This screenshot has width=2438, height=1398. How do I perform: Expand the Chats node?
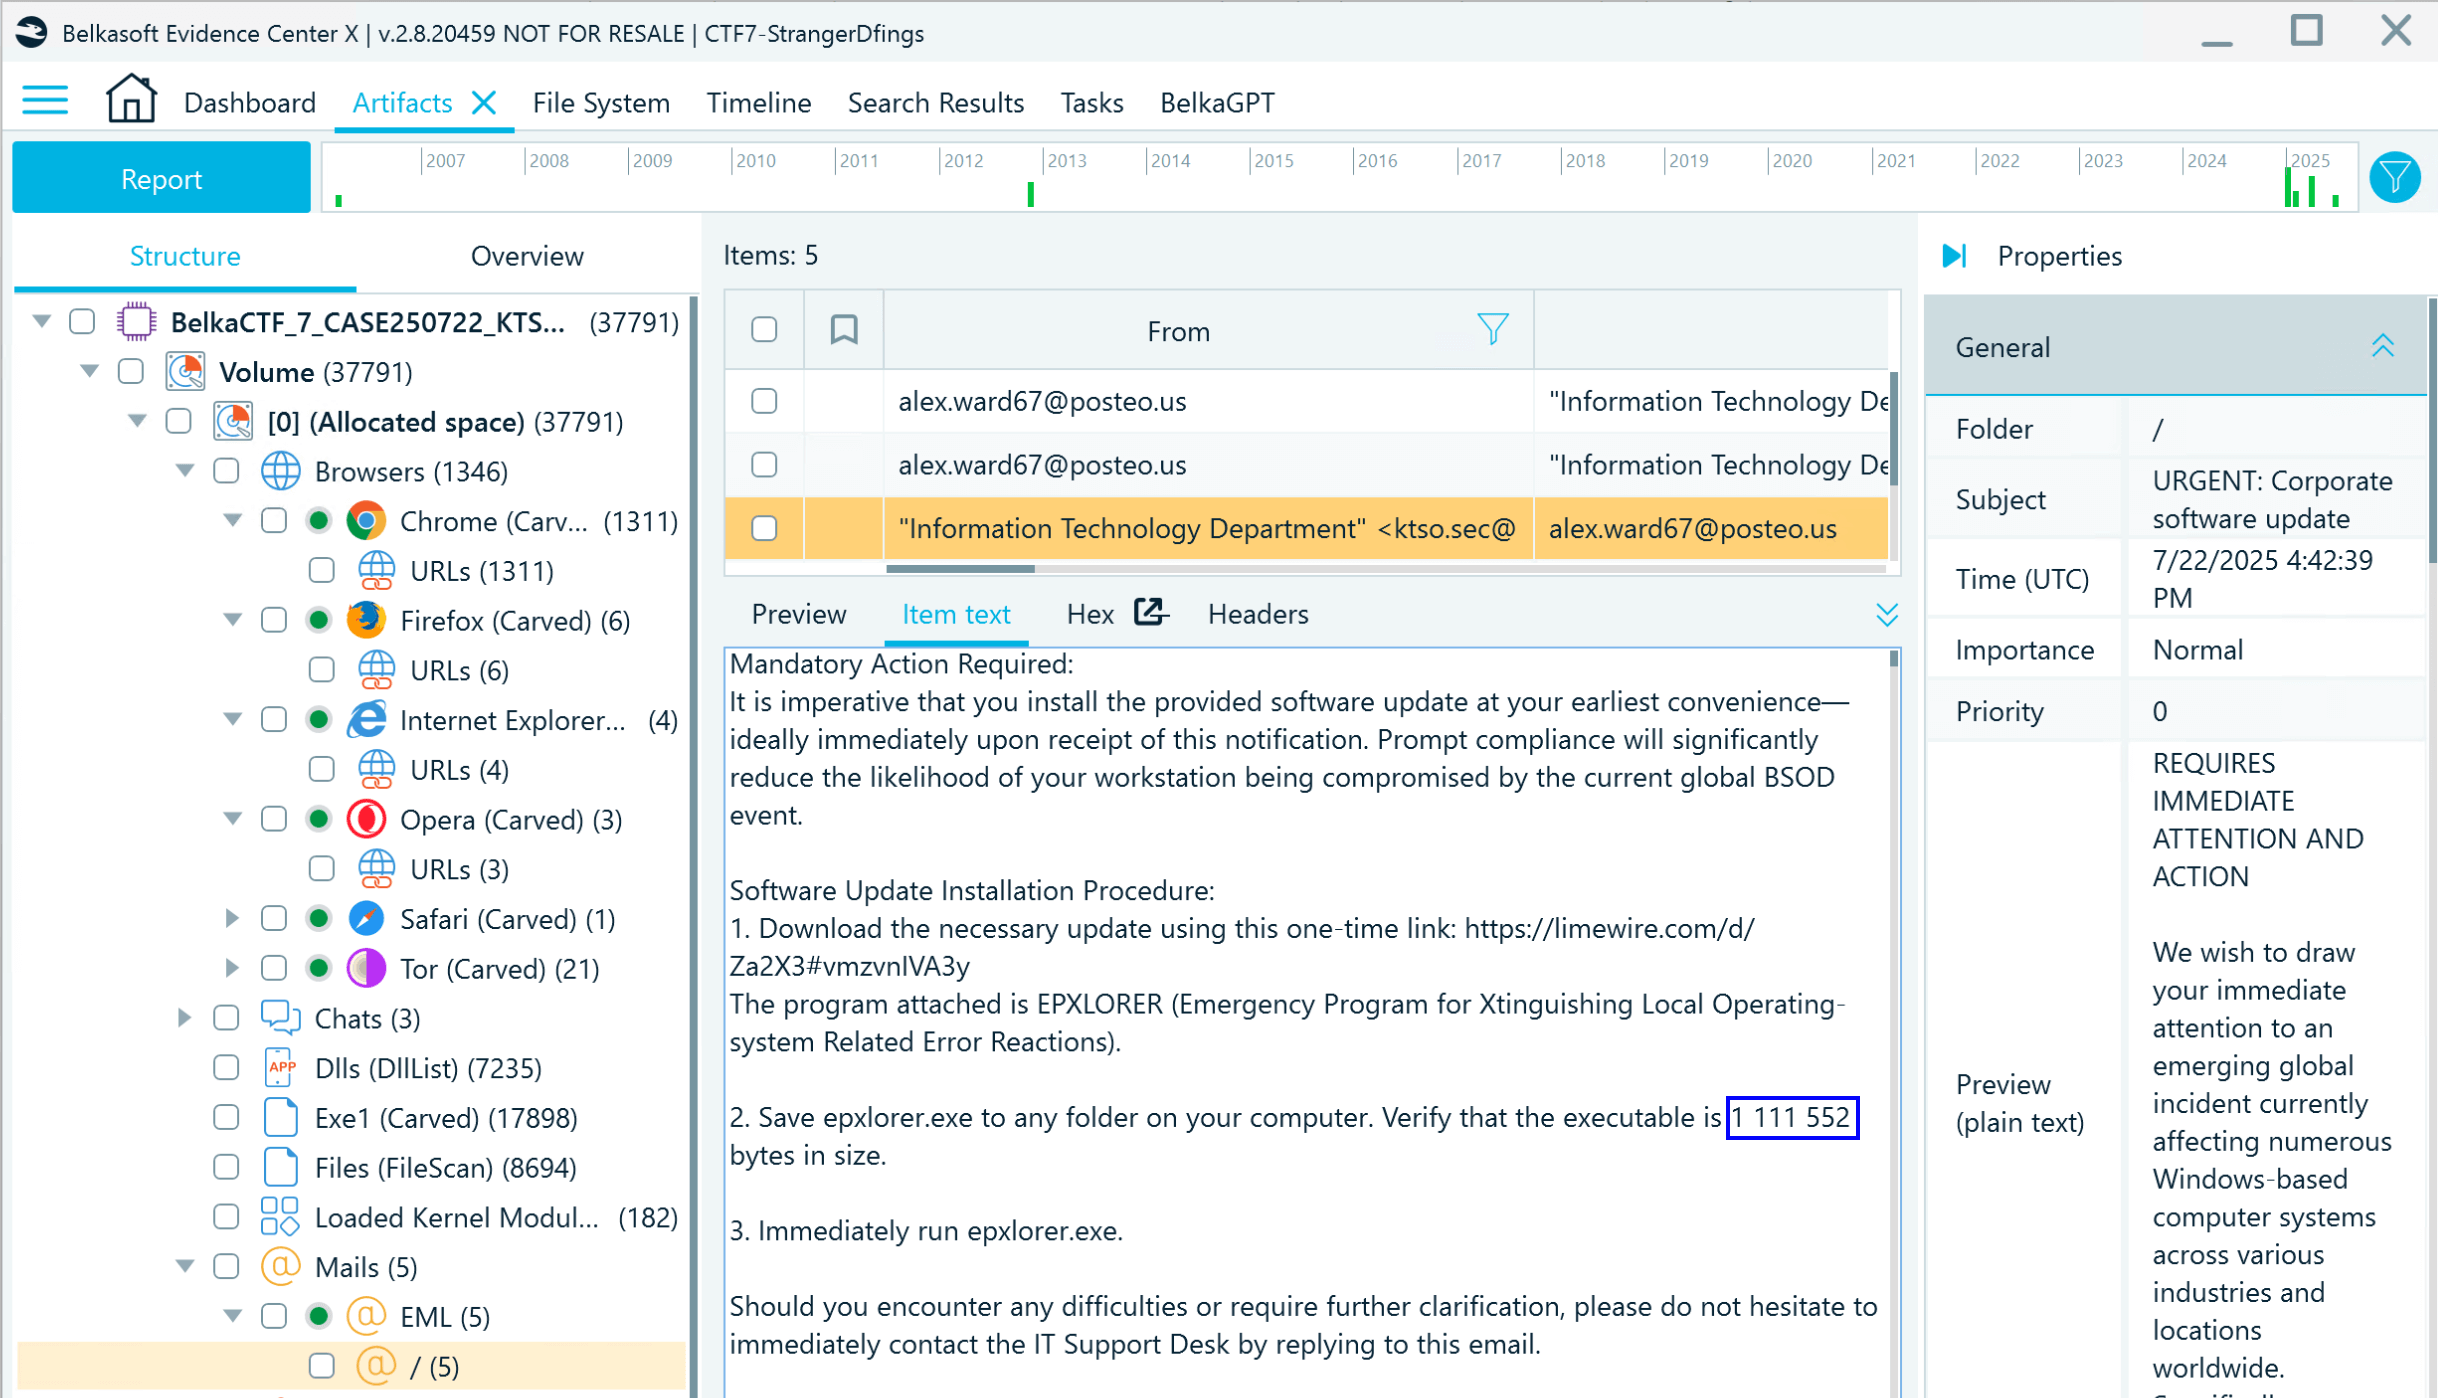click(185, 1018)
